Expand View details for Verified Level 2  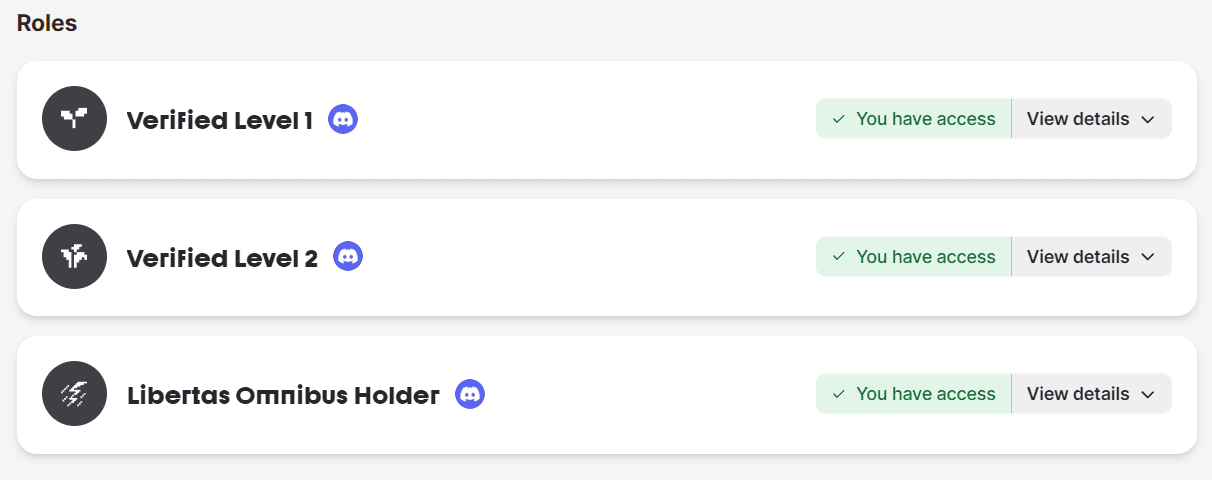pos(1091,257)
